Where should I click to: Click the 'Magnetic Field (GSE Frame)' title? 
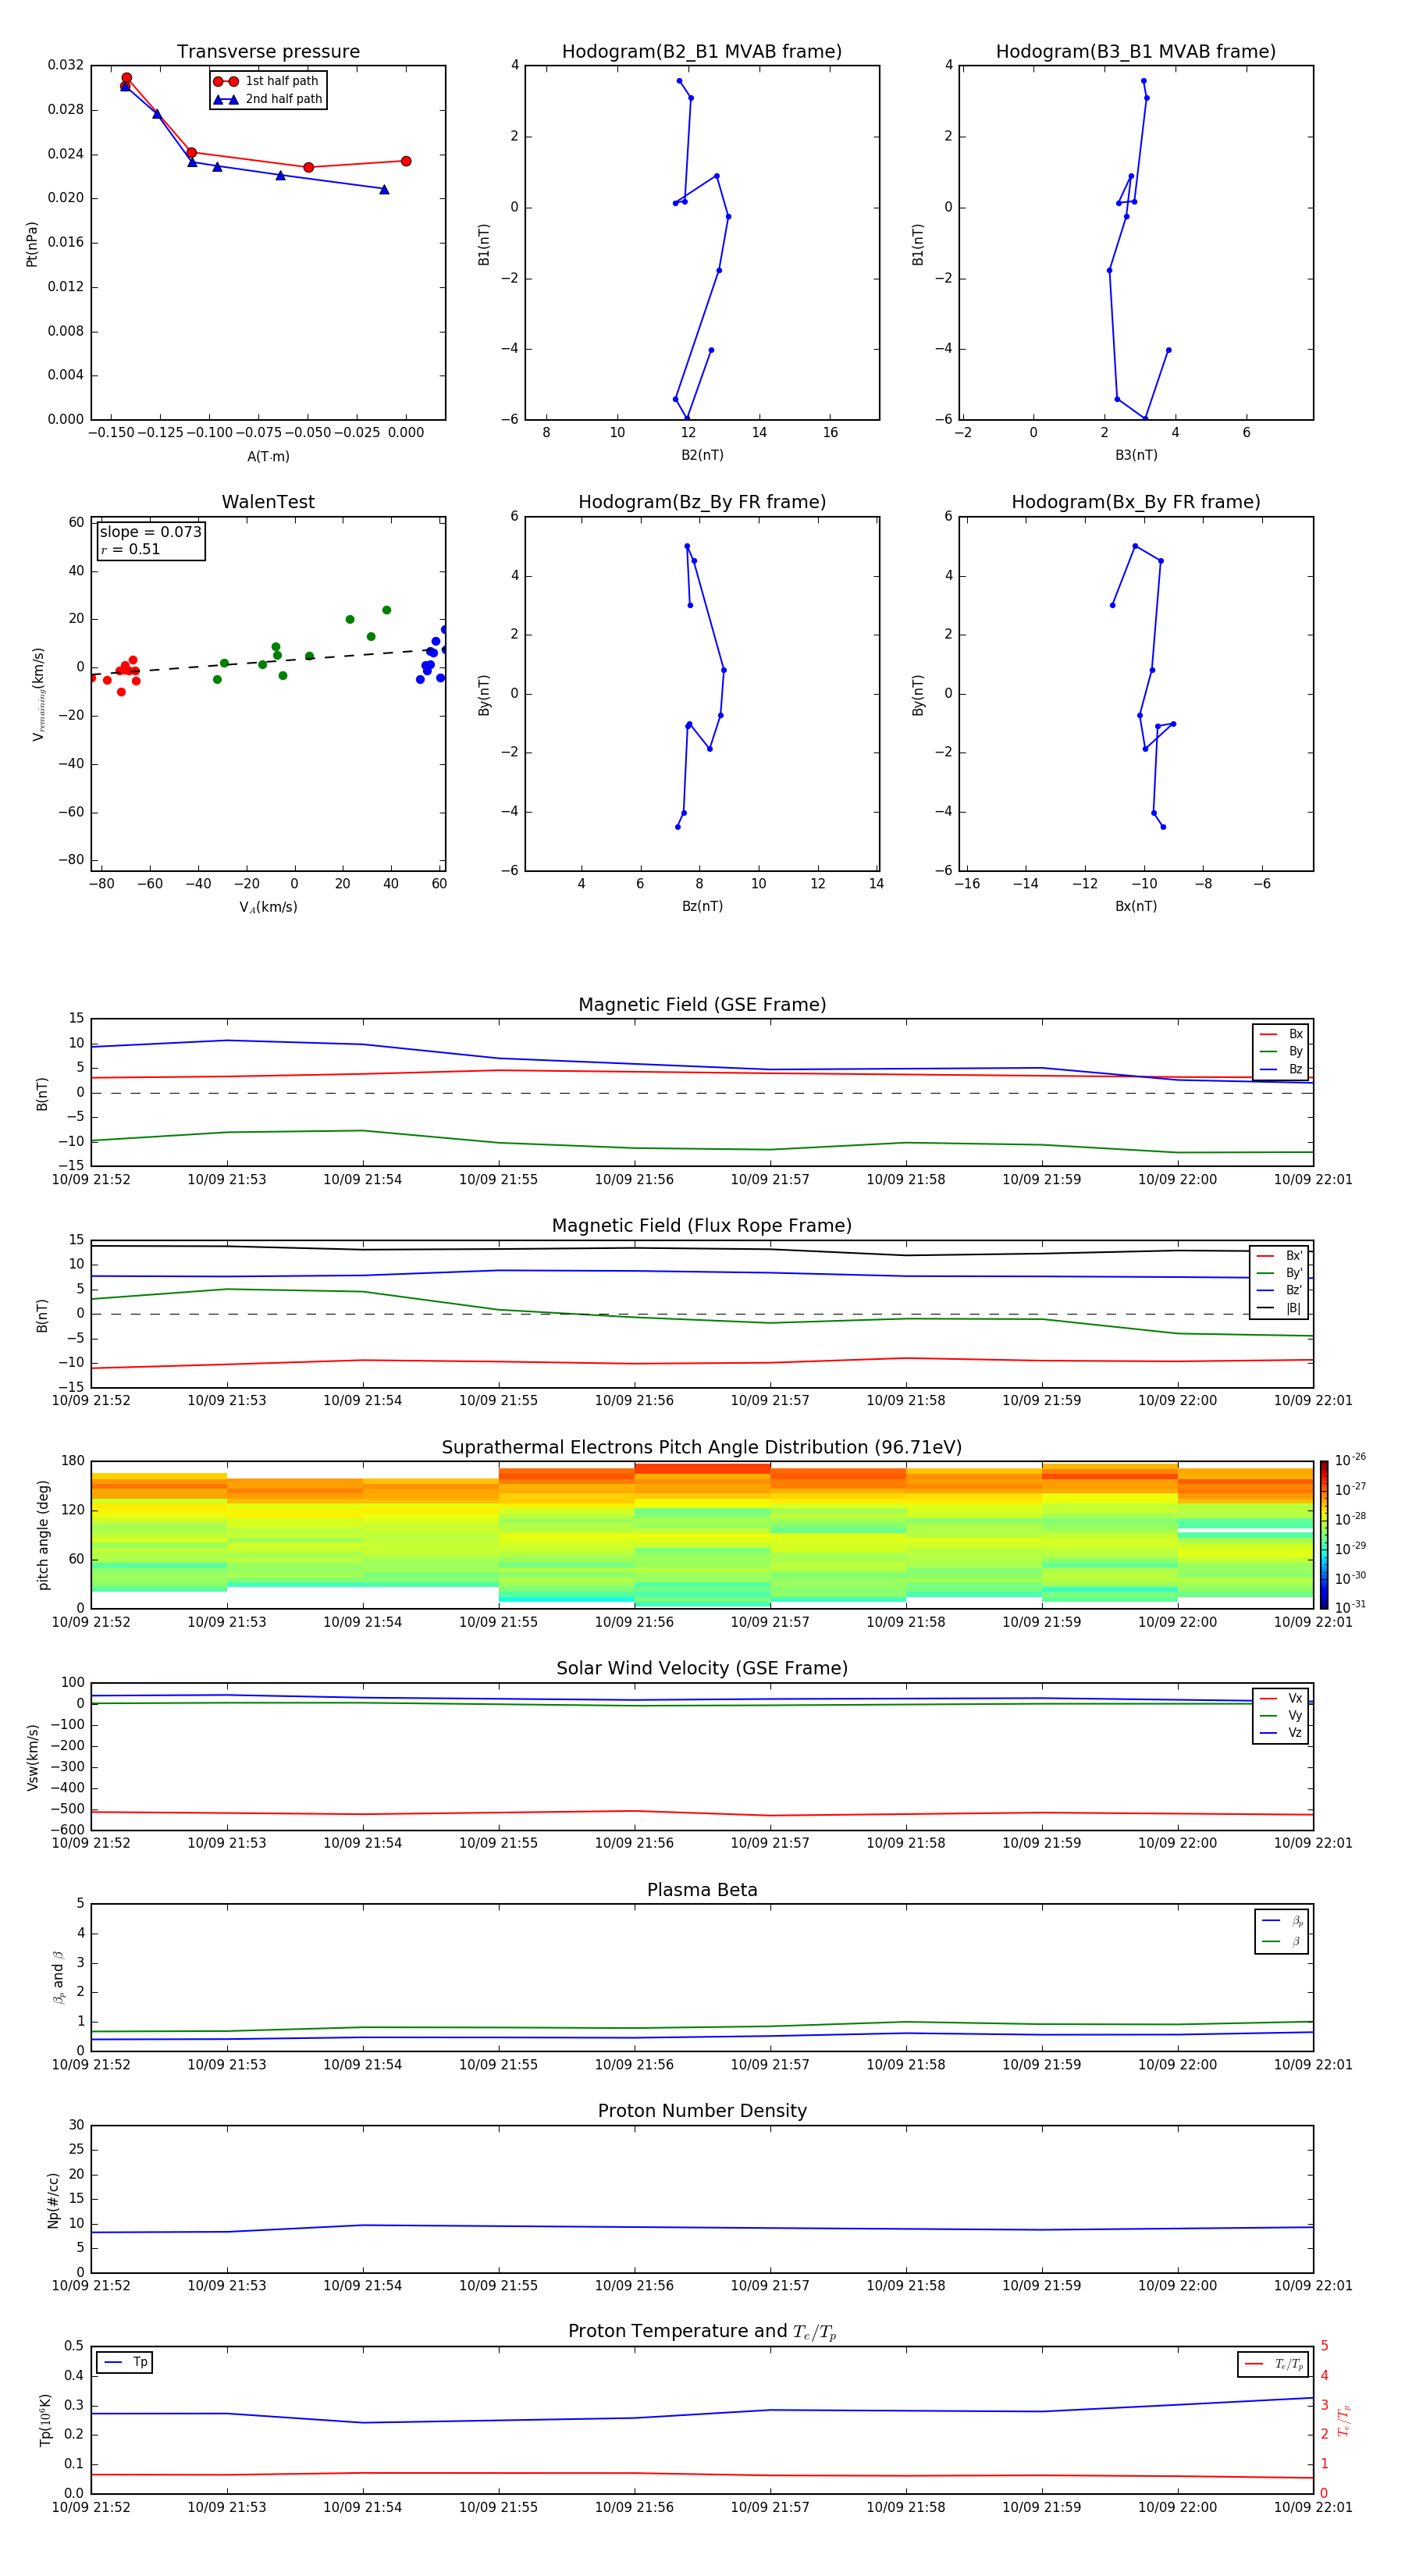point(702,1005)
